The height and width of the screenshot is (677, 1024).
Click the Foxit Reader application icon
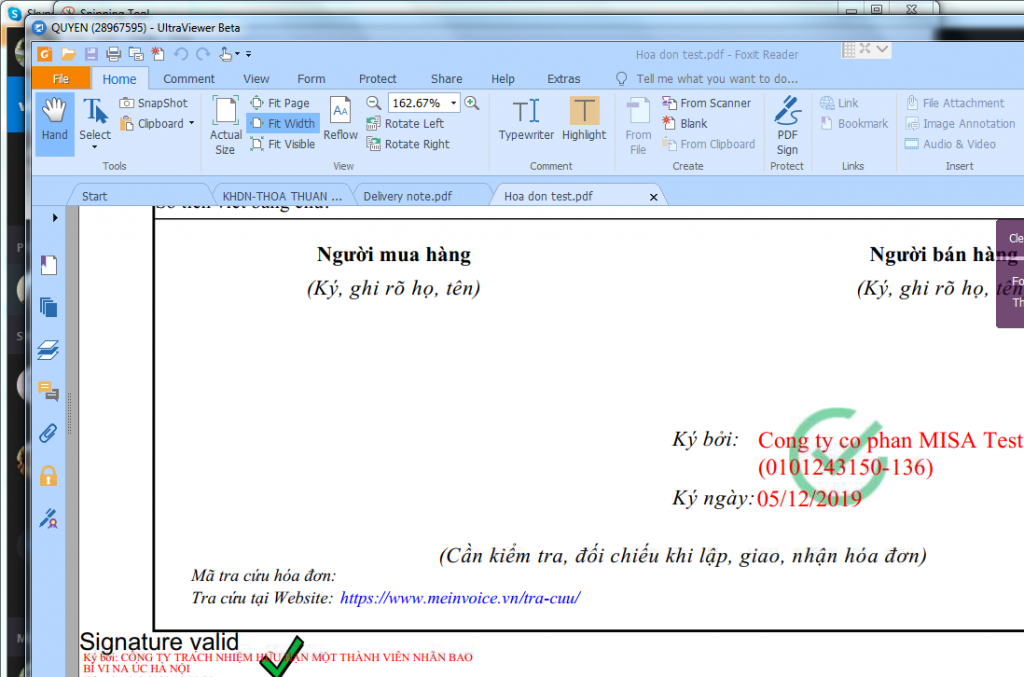45,54
